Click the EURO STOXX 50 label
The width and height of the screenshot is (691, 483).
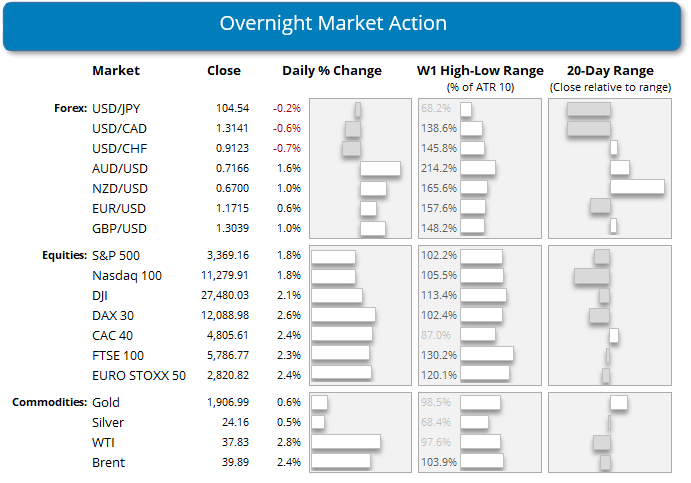click(138, 373)
